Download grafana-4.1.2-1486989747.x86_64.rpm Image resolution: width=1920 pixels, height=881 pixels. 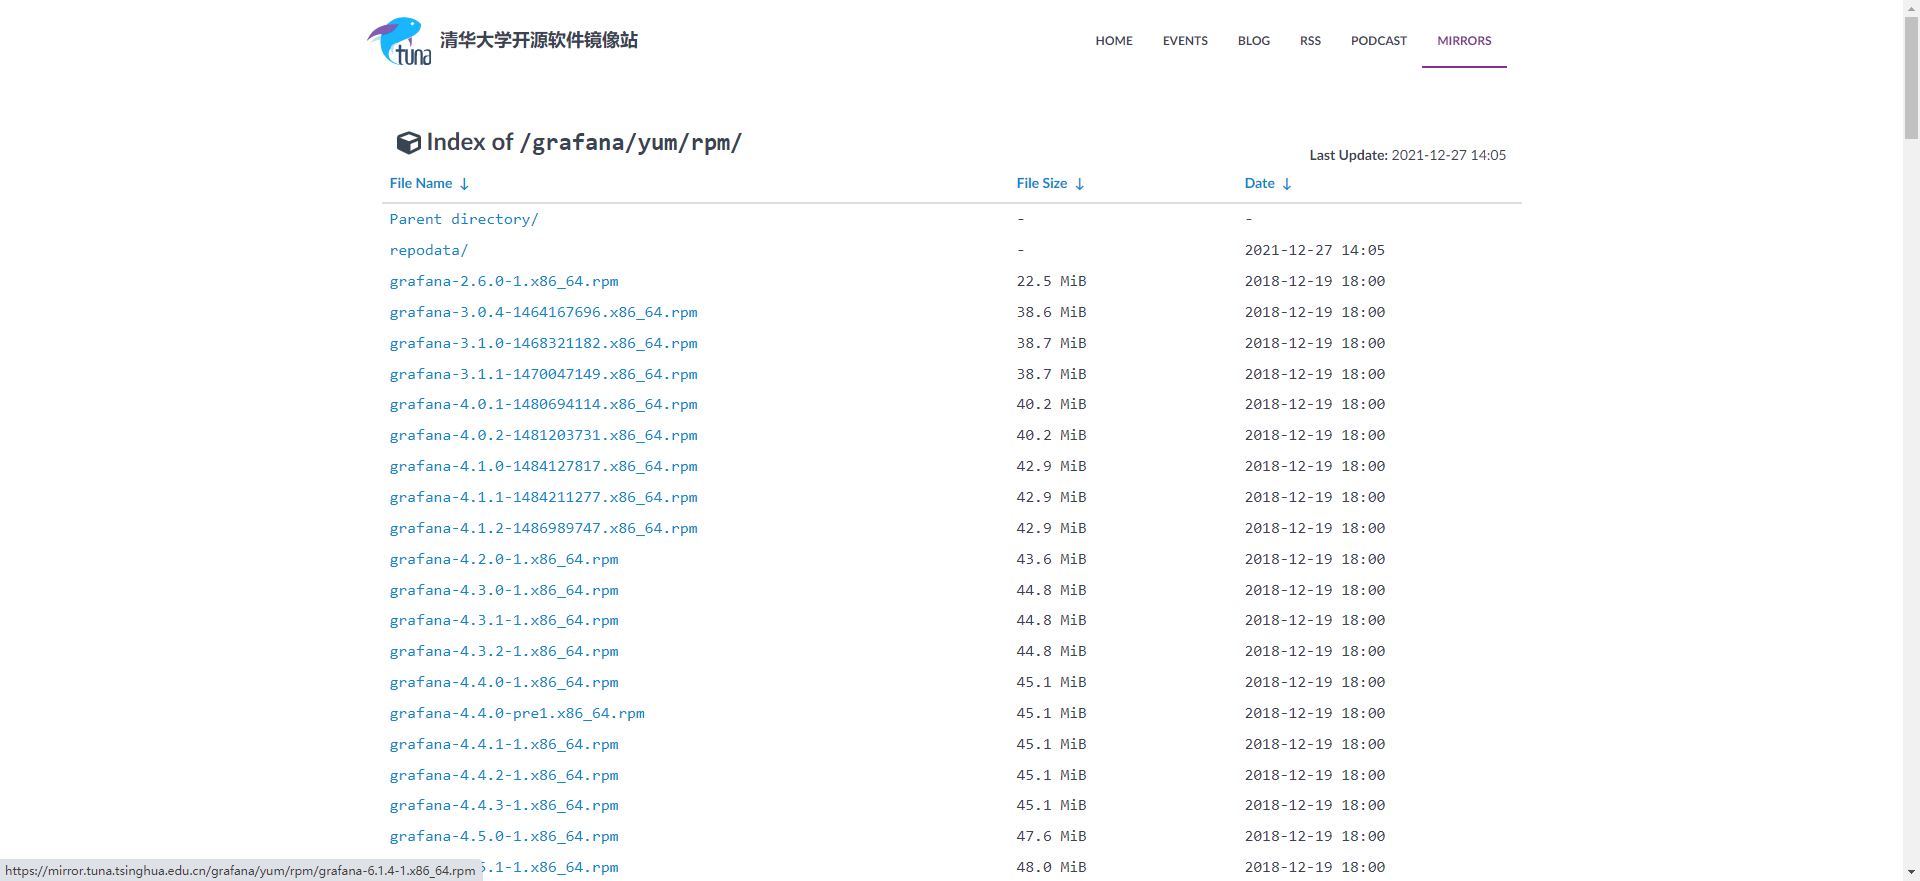click(x=543, y=528)
